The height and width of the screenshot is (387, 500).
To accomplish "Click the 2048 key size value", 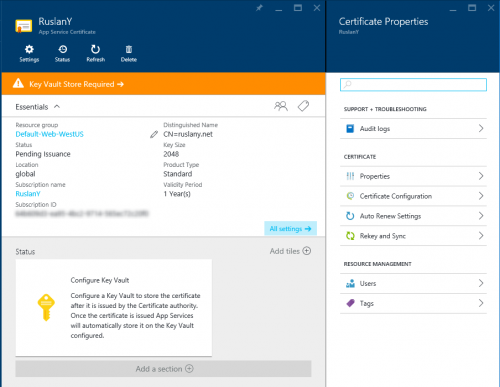I will point(171,154).
